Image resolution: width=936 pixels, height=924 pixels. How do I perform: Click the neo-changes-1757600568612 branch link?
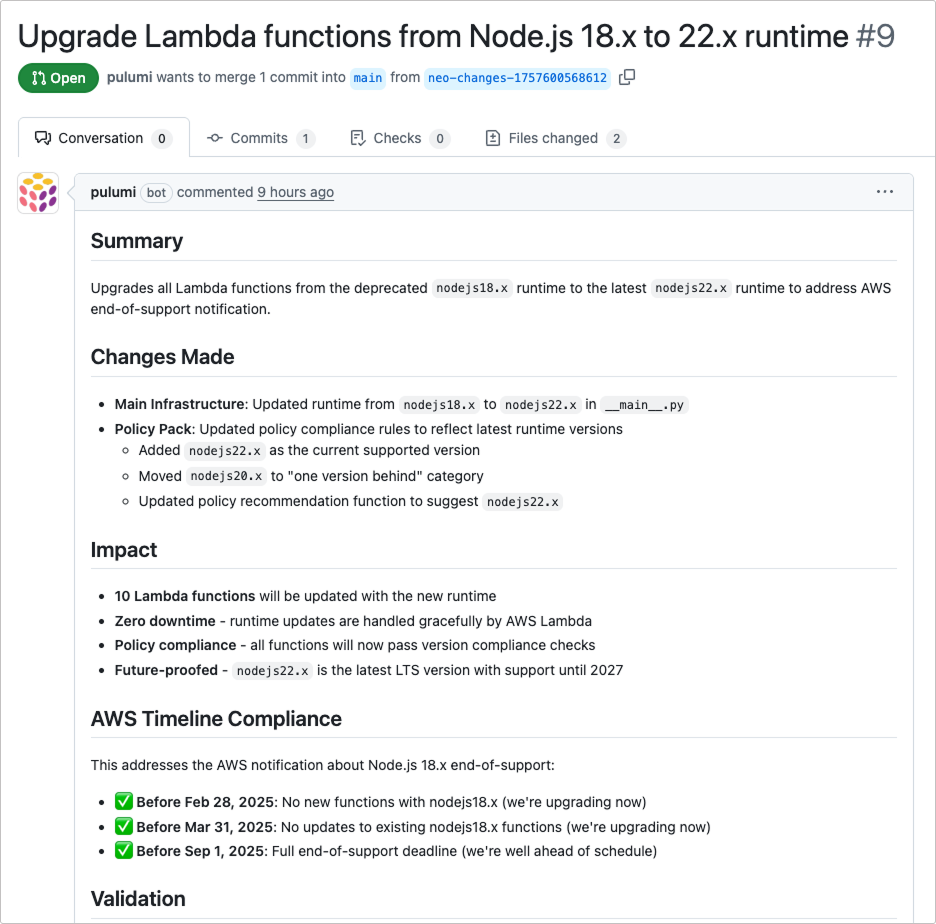coord(517,77)
